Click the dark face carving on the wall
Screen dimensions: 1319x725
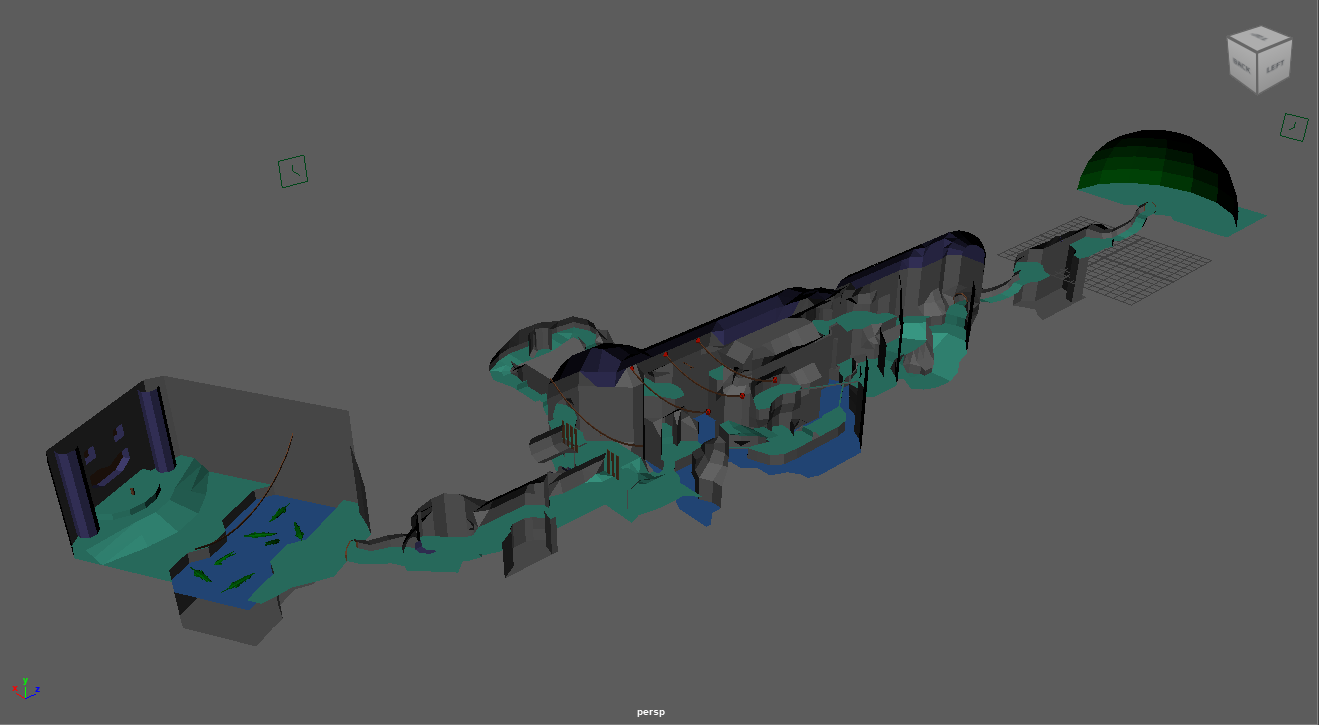coord(108,460)
